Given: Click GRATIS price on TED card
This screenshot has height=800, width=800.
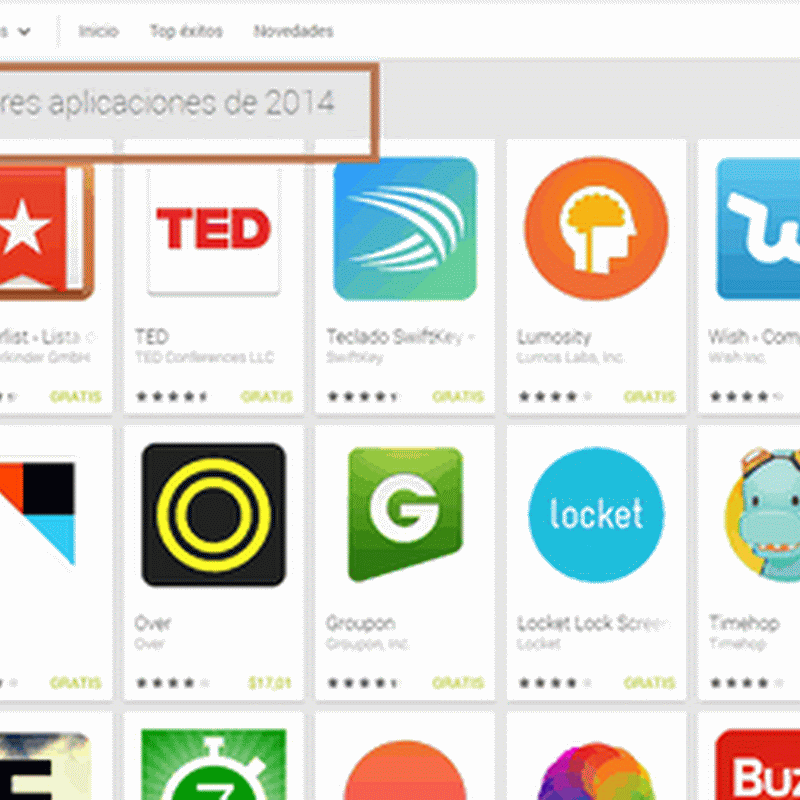Looking at the screenshot, I should point(267,396).
